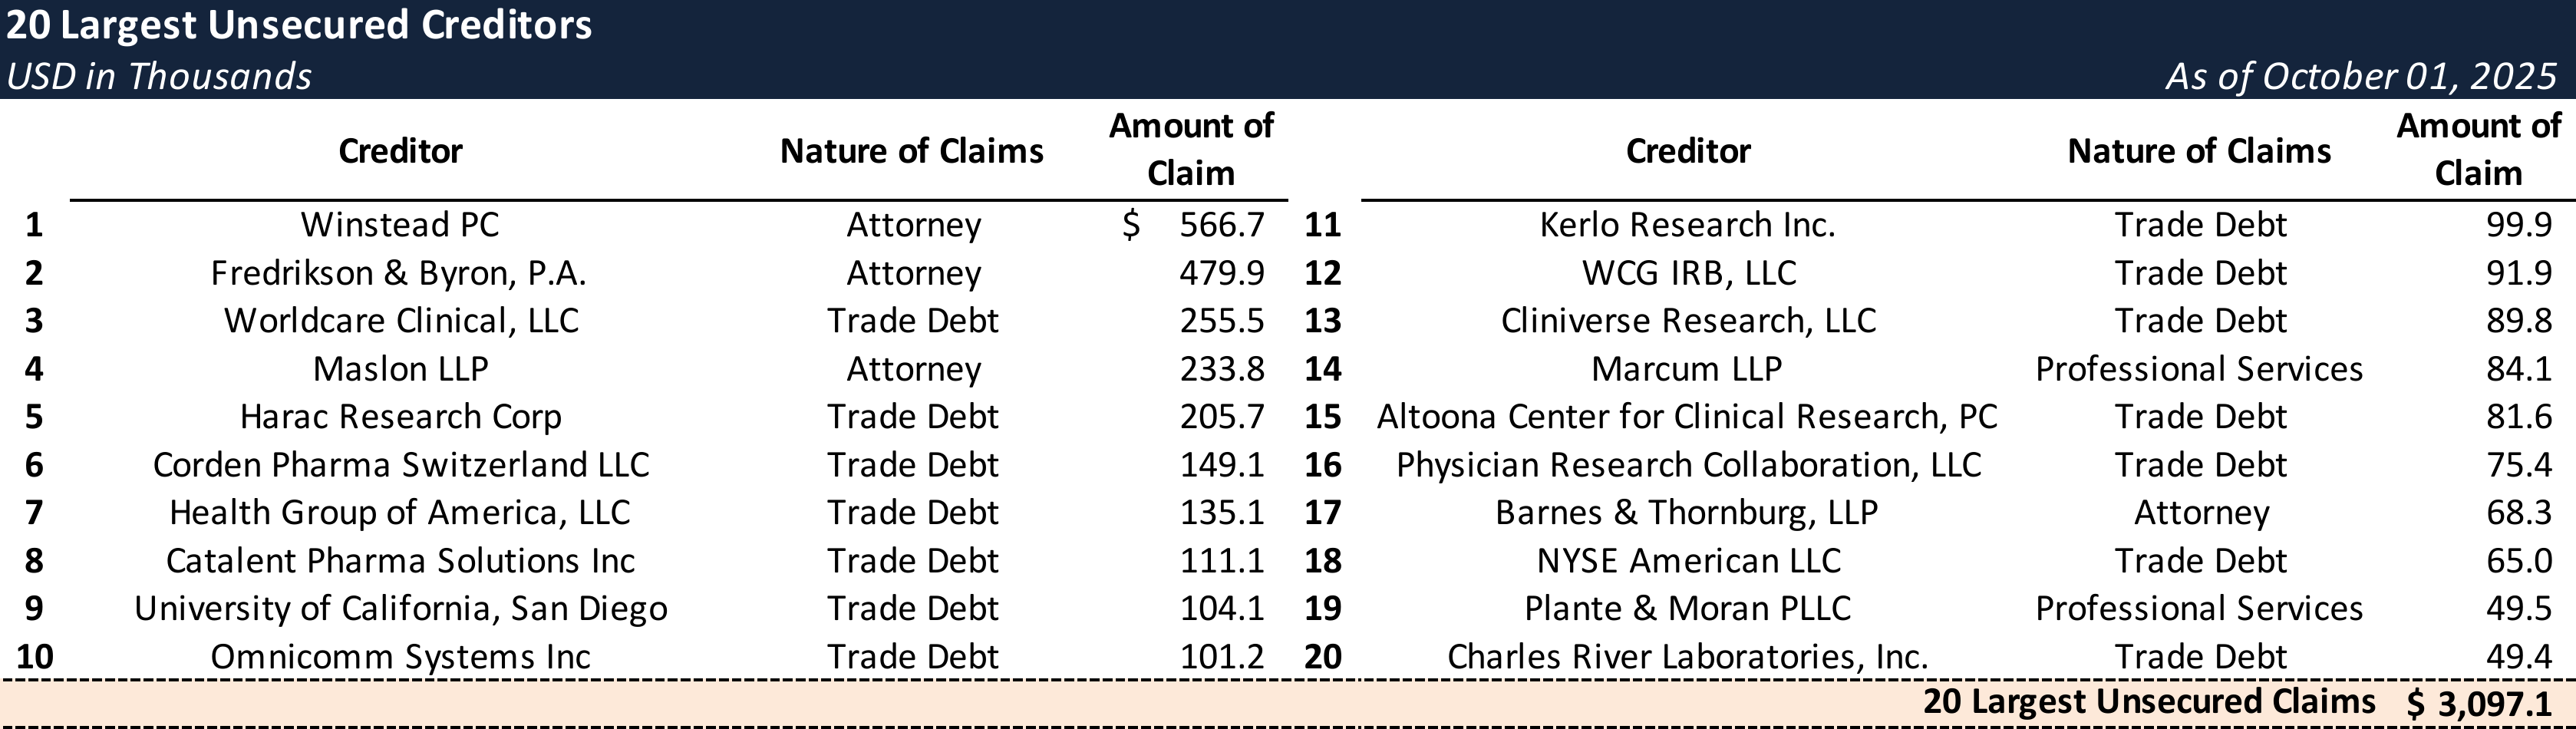Select the Winstead PC creditor cell
The height and width of the screenshot is (729, 2576).
coord(400,225)
